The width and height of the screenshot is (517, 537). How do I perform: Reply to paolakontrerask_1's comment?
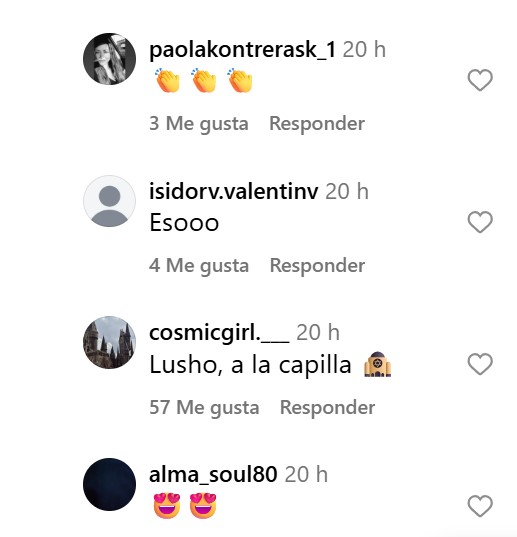[x=317, y=123]
